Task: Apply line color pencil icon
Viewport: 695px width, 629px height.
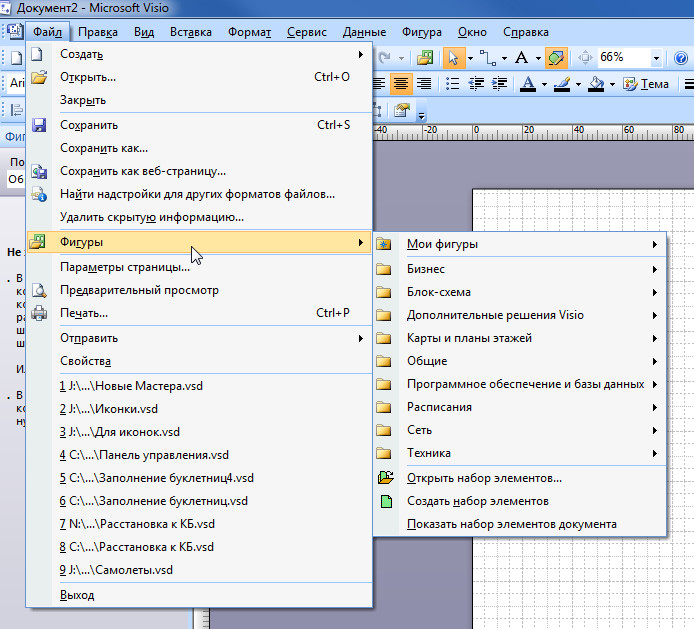Action: click(x=562, y=83)
